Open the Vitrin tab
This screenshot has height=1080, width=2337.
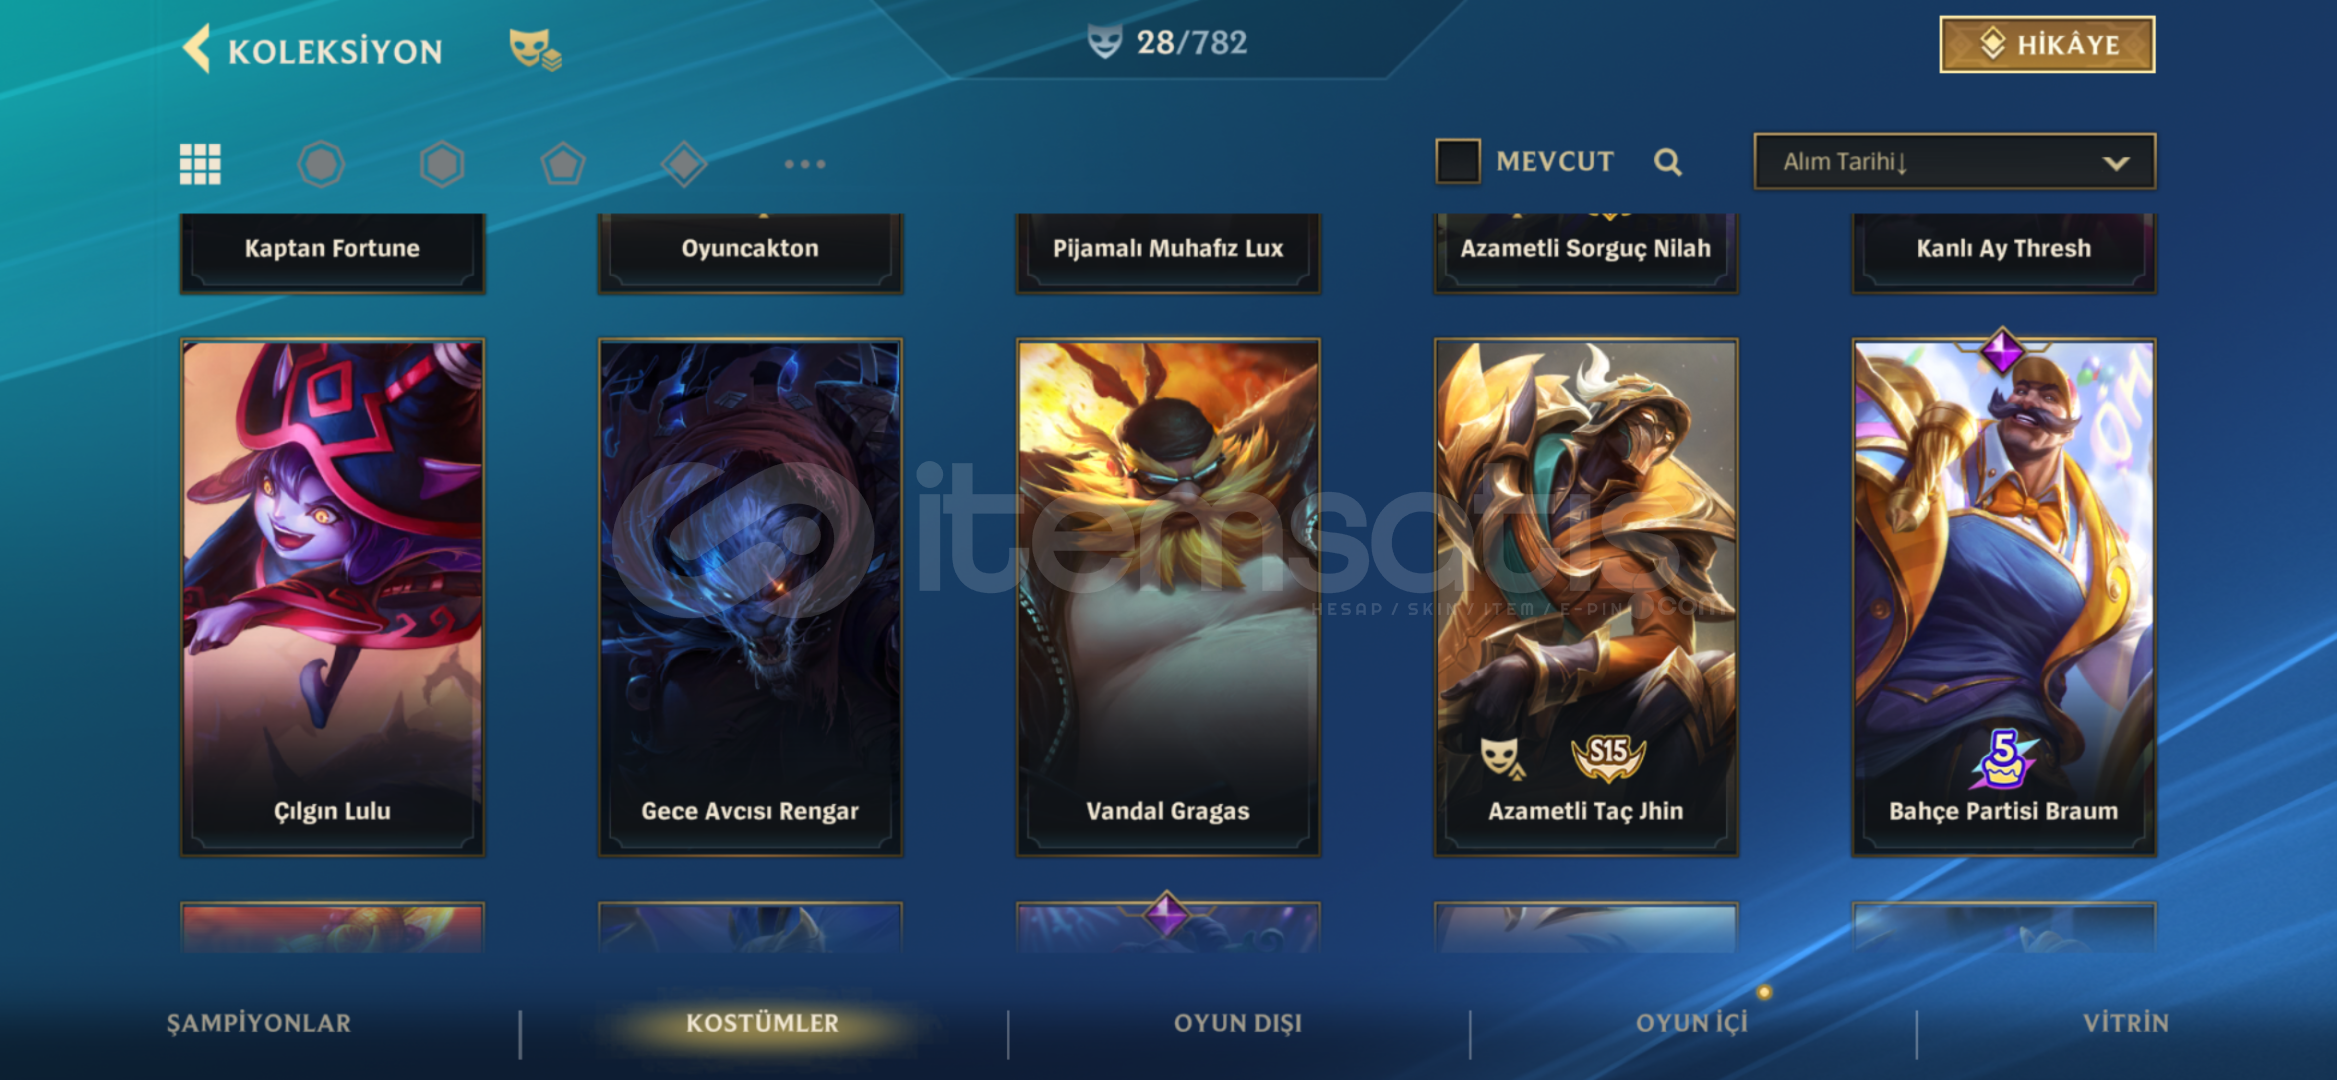[2126, 1023]
